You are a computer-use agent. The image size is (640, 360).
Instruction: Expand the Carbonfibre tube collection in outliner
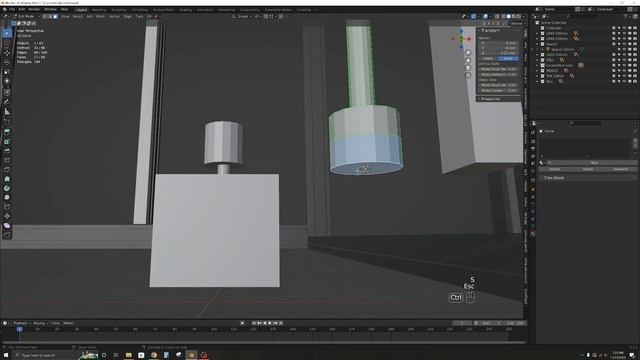(538, 65)
